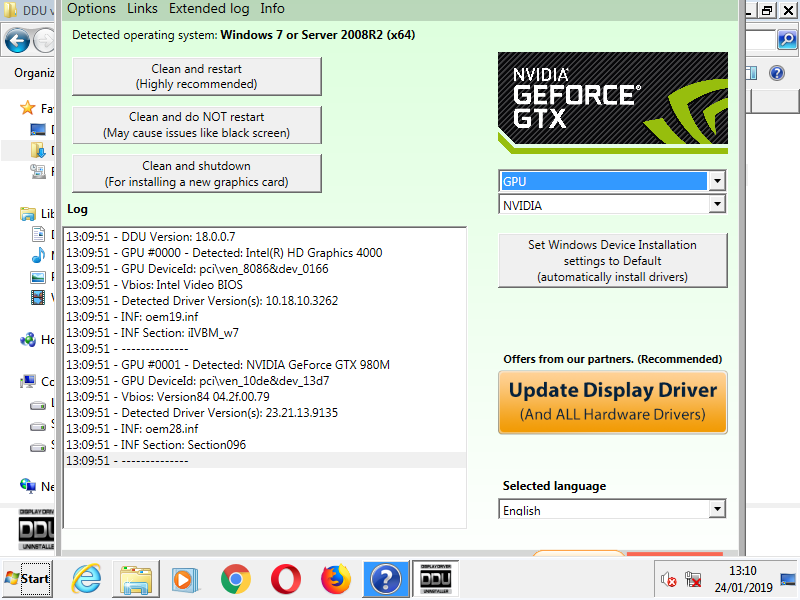The image size is (800, 600).
Task: Click the Favorites star in Explorer sidebar
Action: [x=27, y=108]
